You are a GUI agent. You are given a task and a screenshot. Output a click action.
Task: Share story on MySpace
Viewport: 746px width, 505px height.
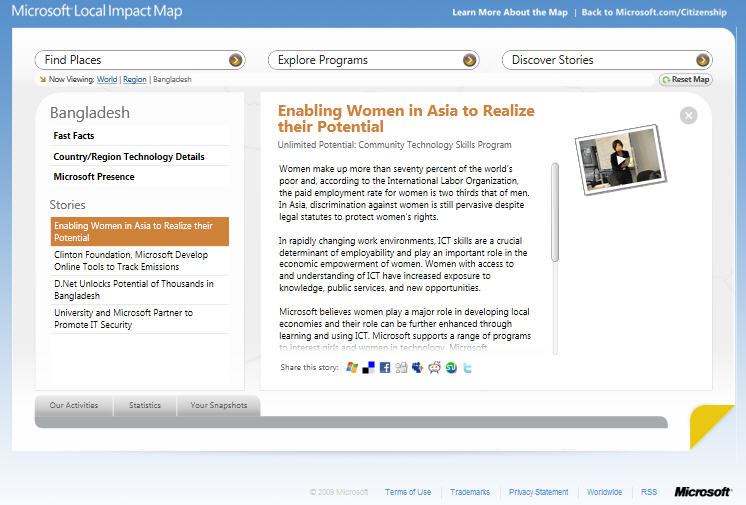pos(417,367)
